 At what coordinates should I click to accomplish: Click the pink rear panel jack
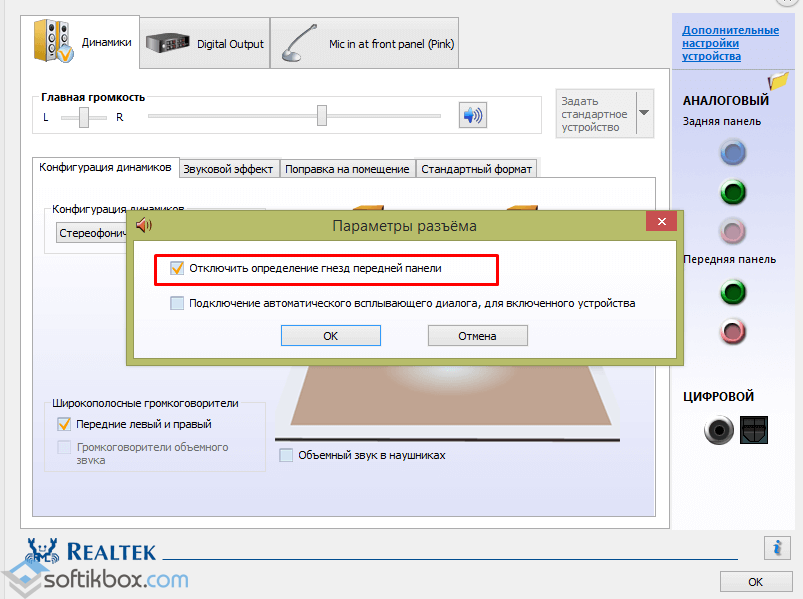pos(734,231)
